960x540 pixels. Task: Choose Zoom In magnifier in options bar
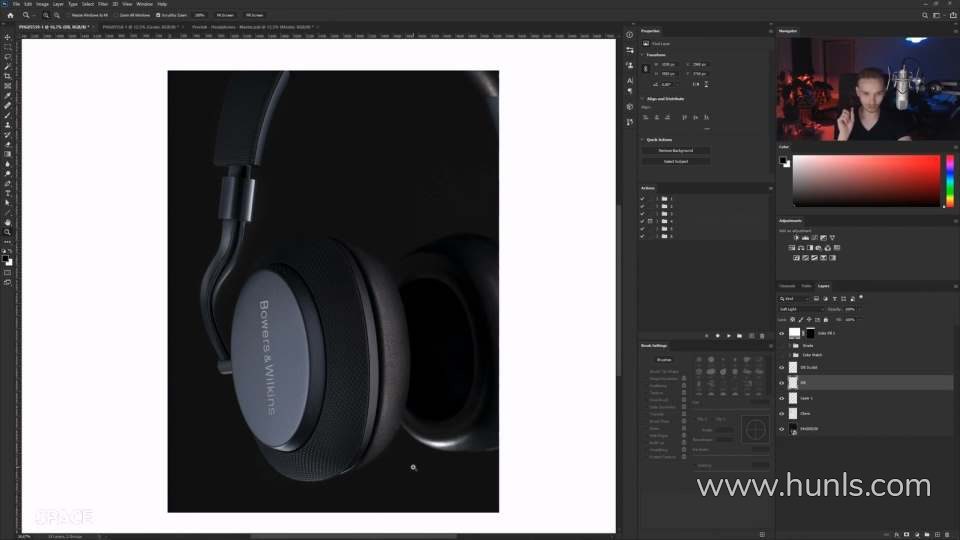(46, 15)
